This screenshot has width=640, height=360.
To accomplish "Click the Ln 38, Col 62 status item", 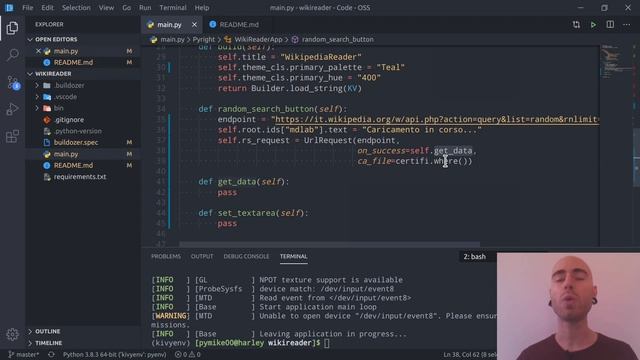I will (470, 354).
